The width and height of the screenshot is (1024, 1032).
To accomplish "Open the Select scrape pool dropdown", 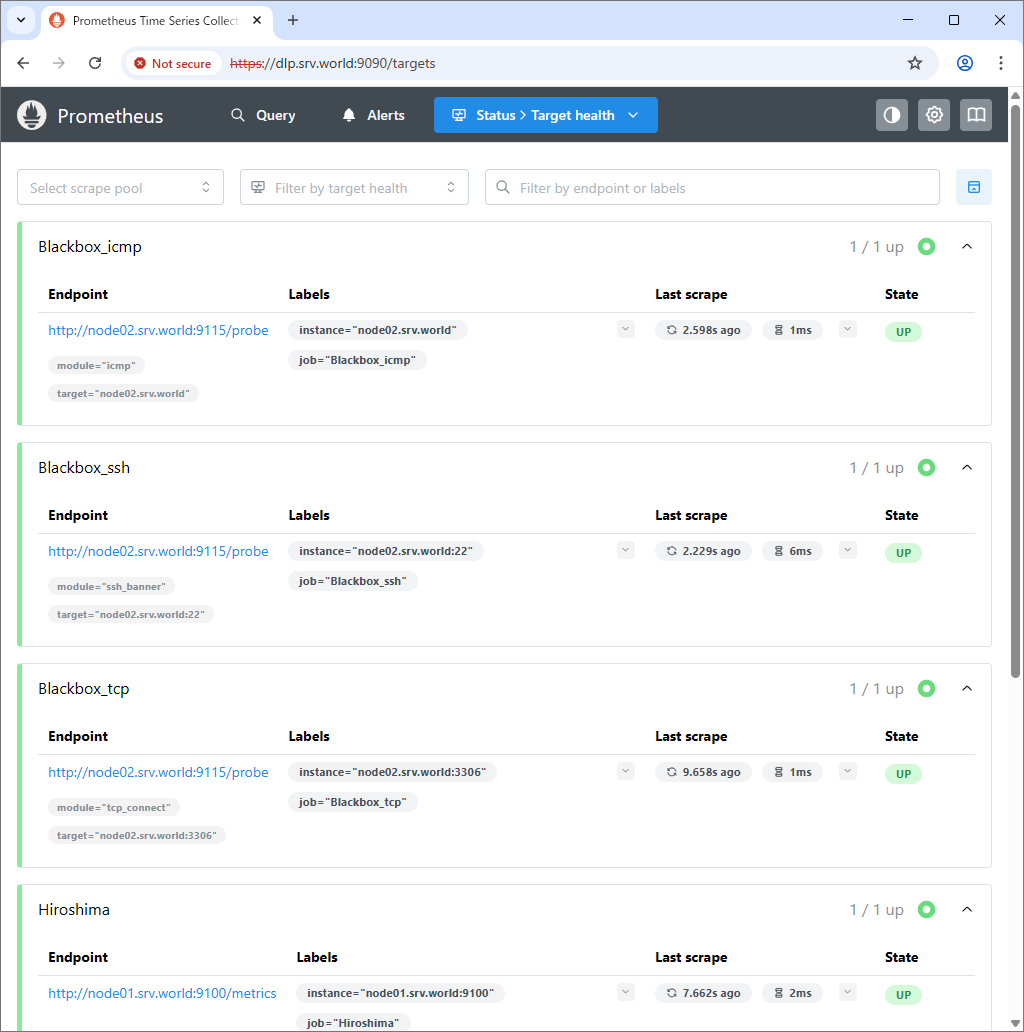I will coord(120,188).
